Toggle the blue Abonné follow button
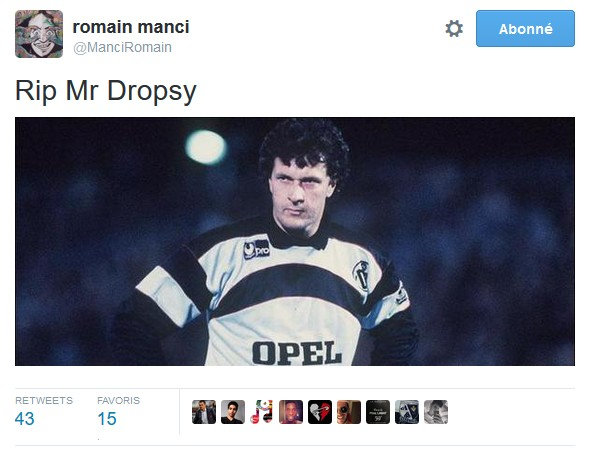591x450 pixels. 525,29
